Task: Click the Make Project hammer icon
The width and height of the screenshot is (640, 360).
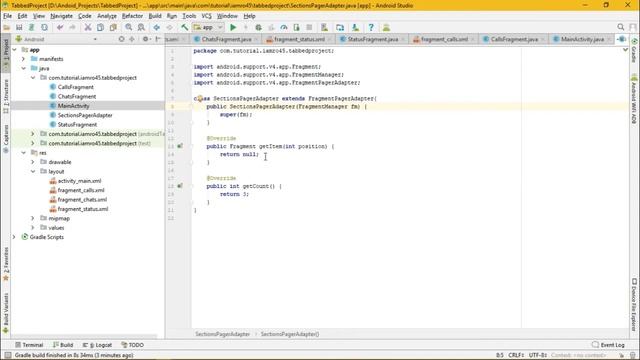Action: click(x=184, y=27)
